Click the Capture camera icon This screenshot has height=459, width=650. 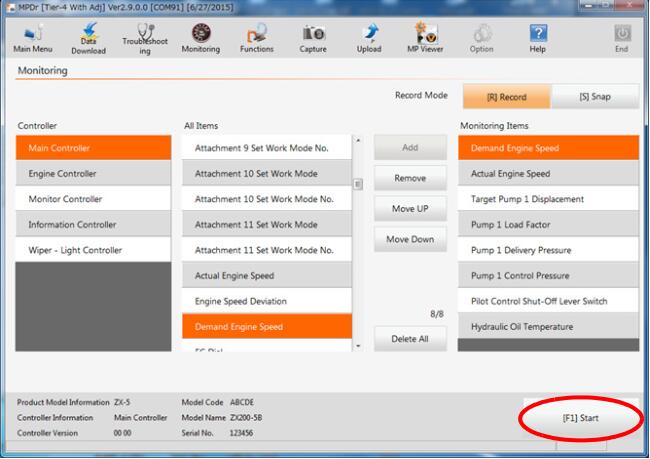pos(313,38)
